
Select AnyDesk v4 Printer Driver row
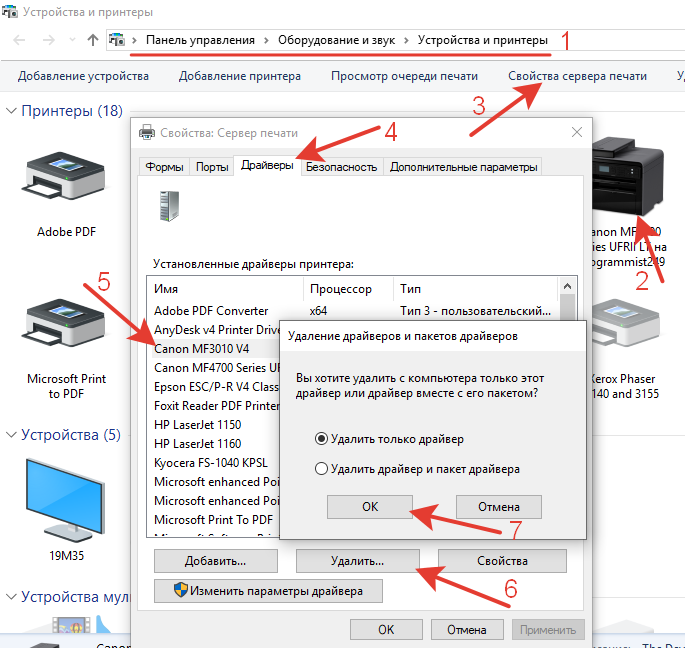coord(216,330)
